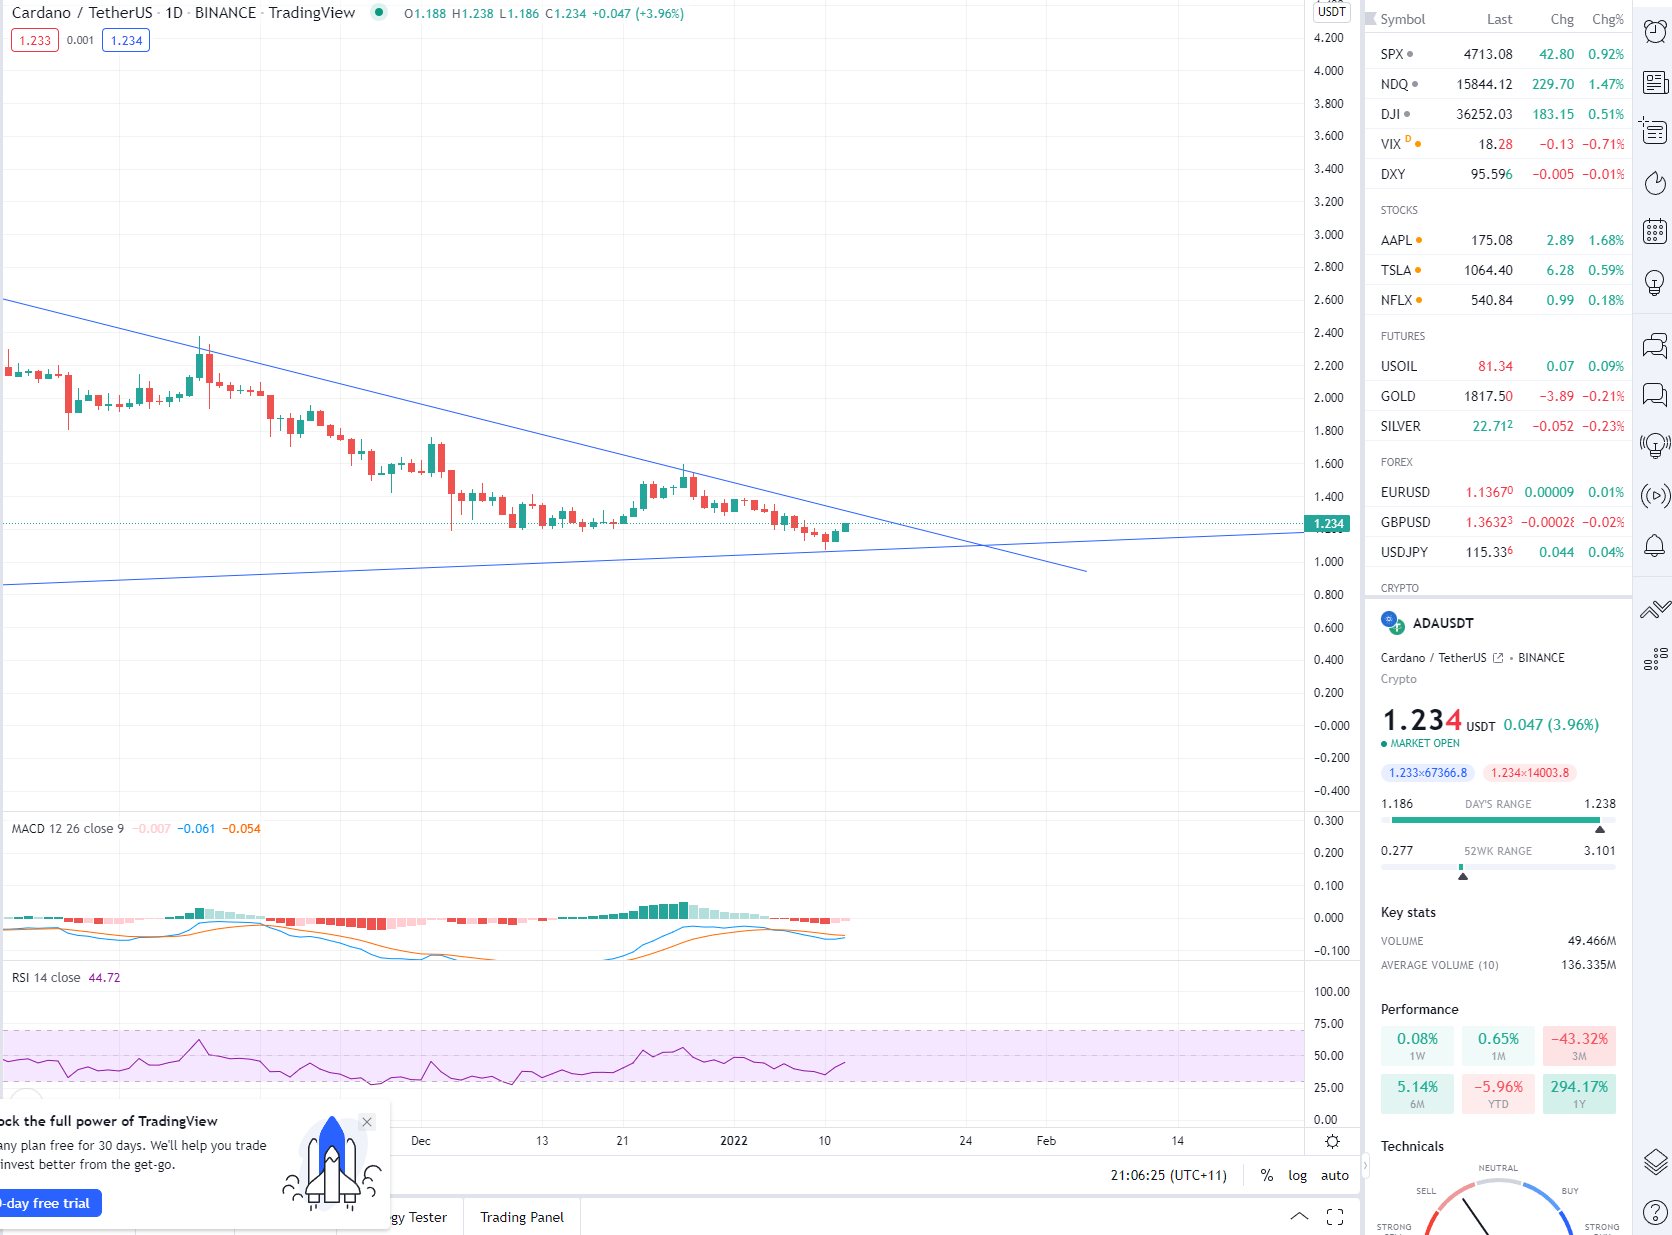This screenshot has width=1672, height=1235.
Task: Click the -43.32% 3M performance tile
Action: point(1579,1046)
